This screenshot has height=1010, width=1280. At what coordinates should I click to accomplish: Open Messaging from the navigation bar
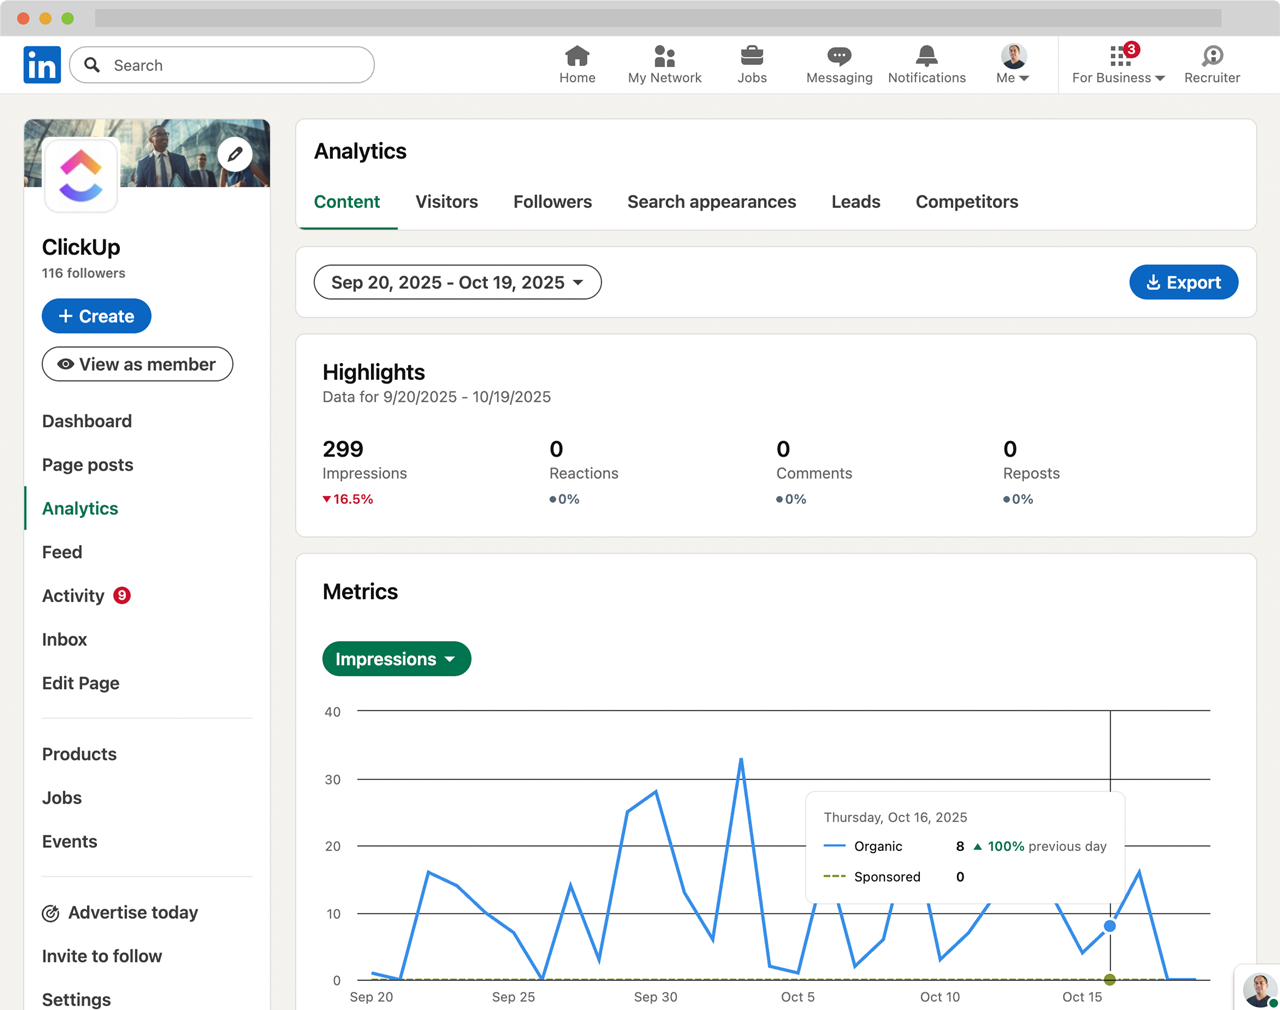coord(839,63)
